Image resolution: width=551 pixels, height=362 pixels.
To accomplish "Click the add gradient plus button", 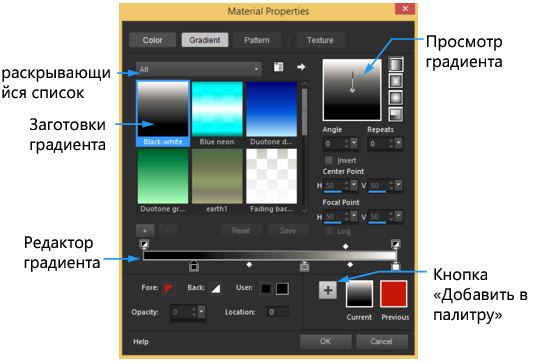I will tap(145, 231).
